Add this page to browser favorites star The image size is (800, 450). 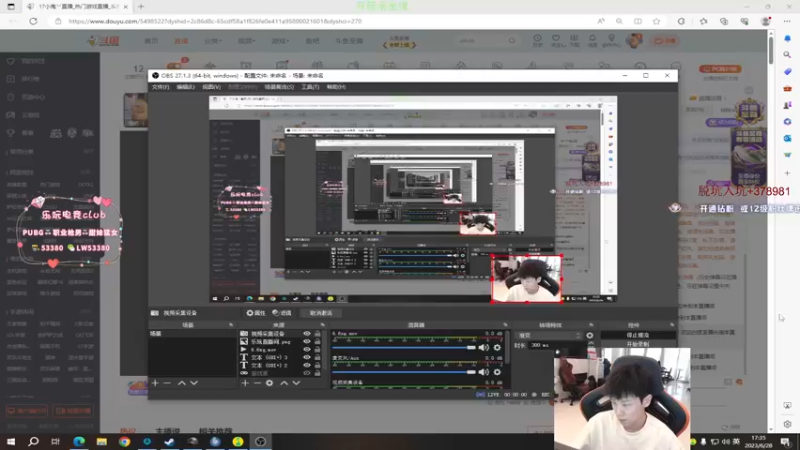(657, 21)
